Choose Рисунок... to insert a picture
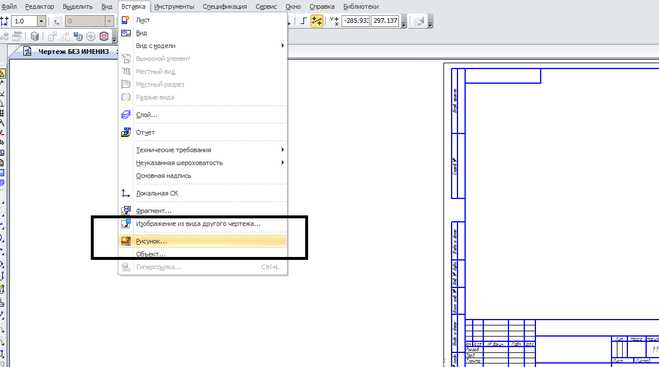Screen dimensions: 659x367 (203, 241)
